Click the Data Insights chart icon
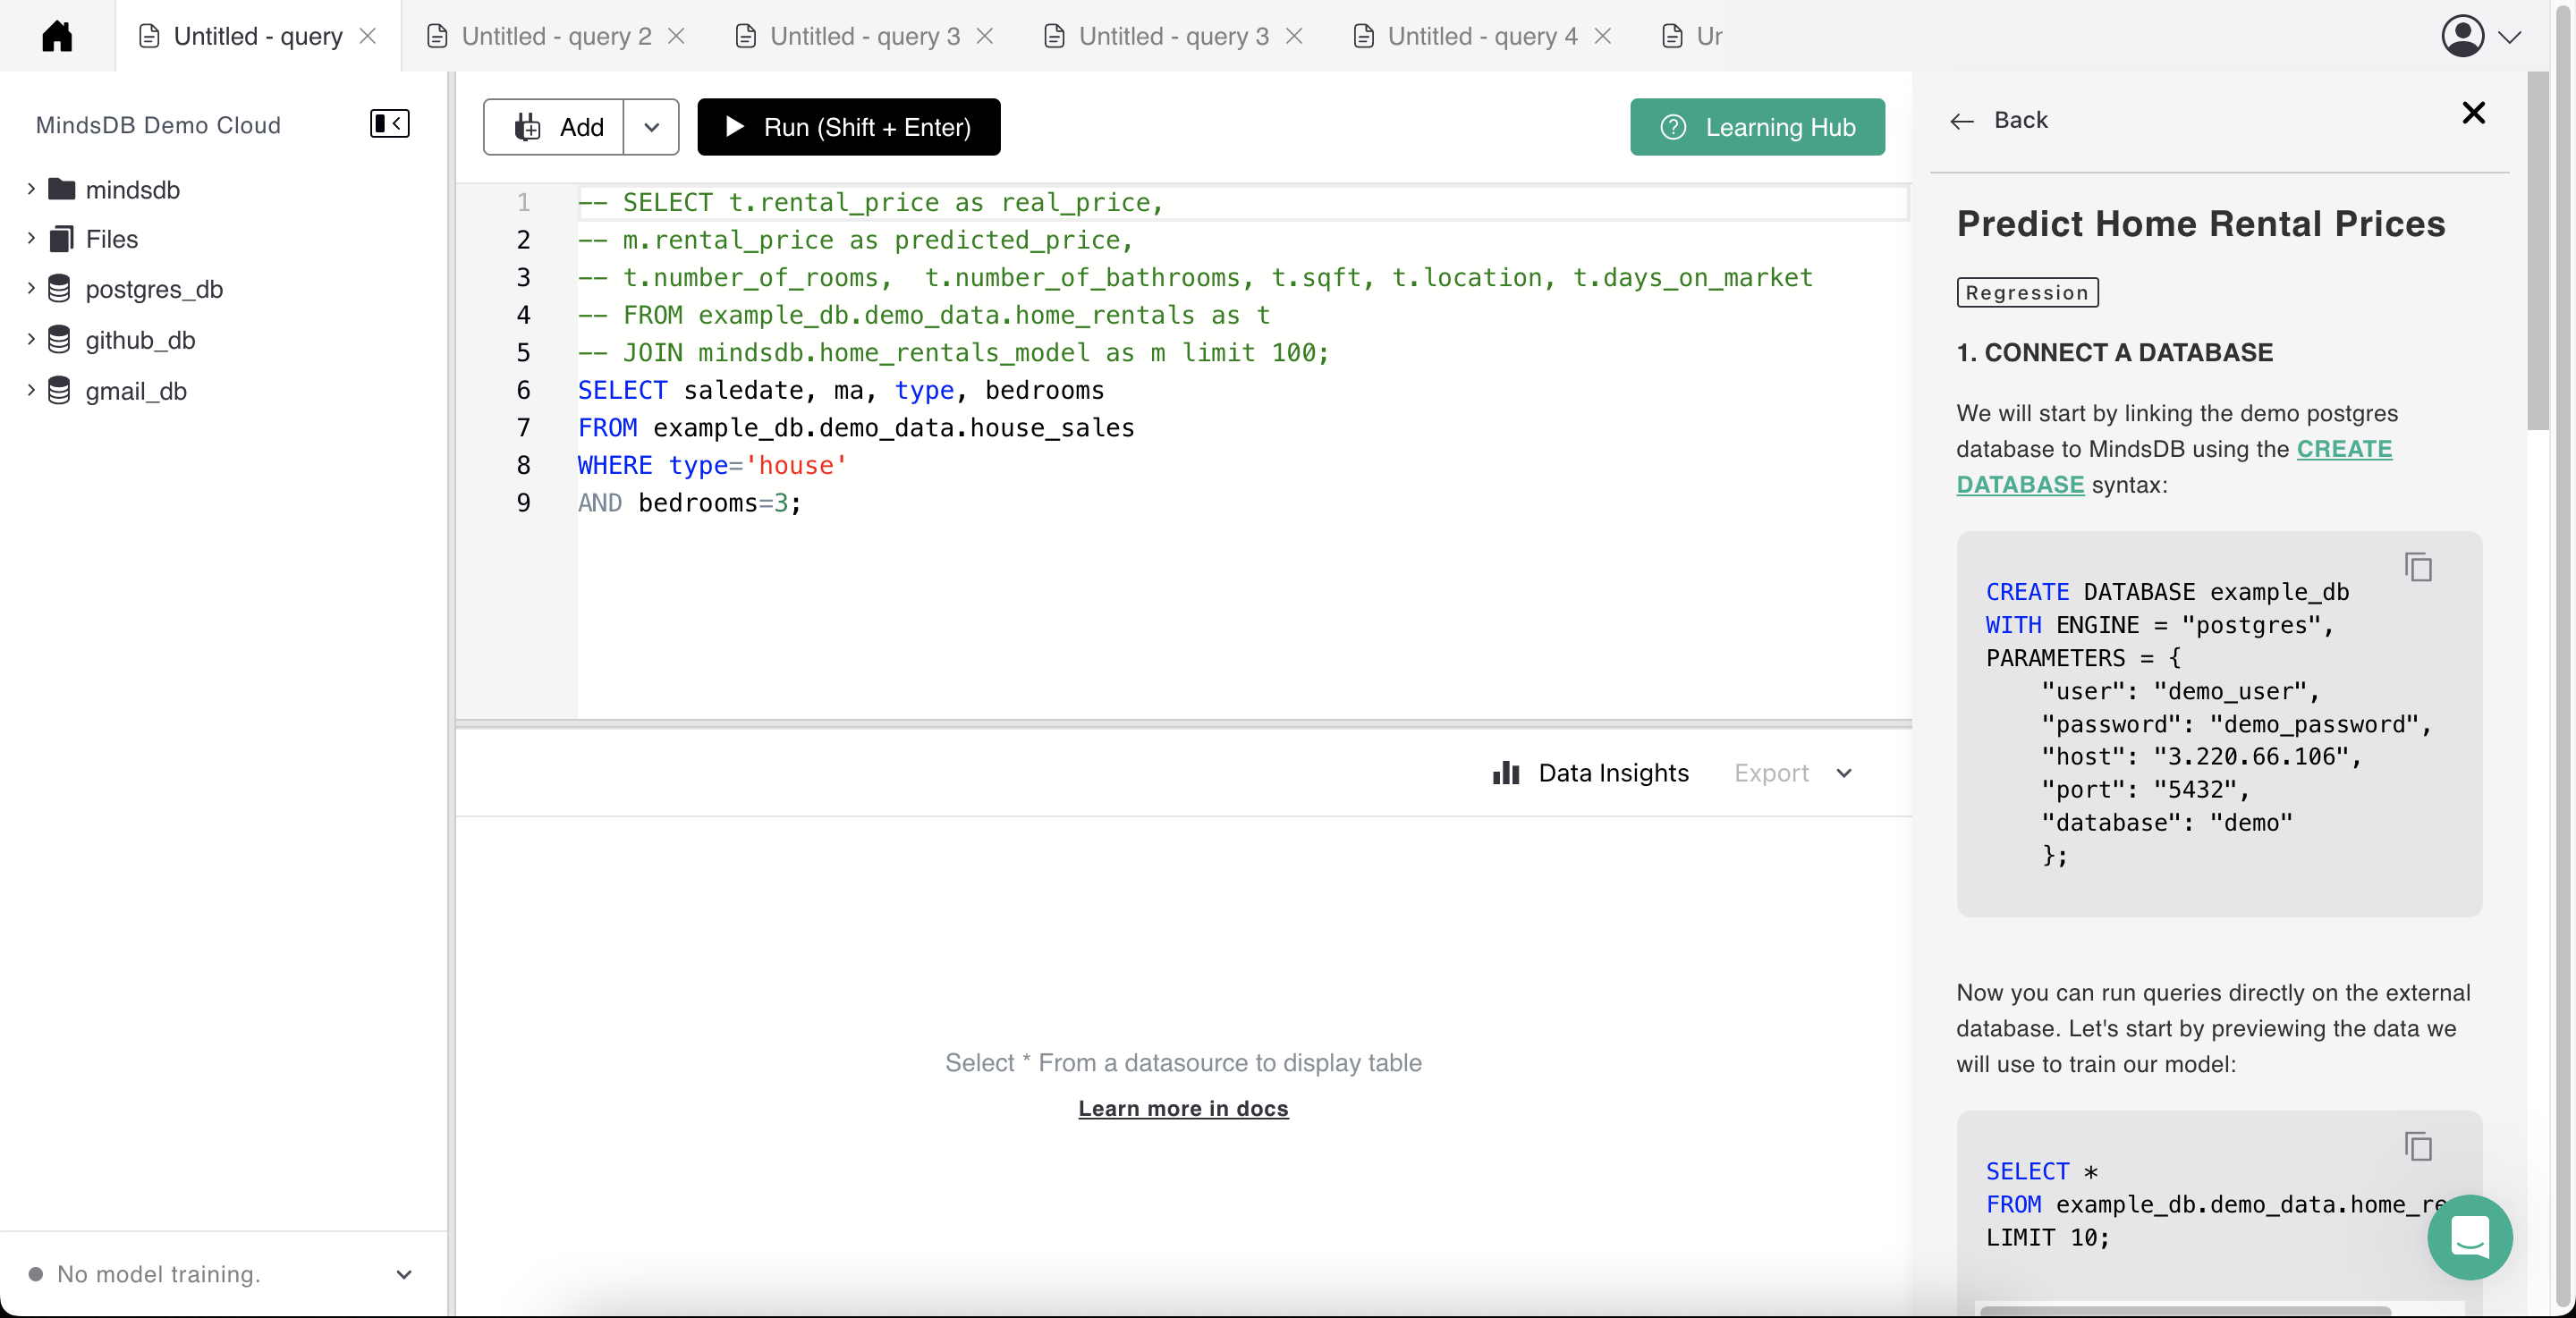The width and height of the screenshot is (2576, 1318). [x=1506, y=773]
